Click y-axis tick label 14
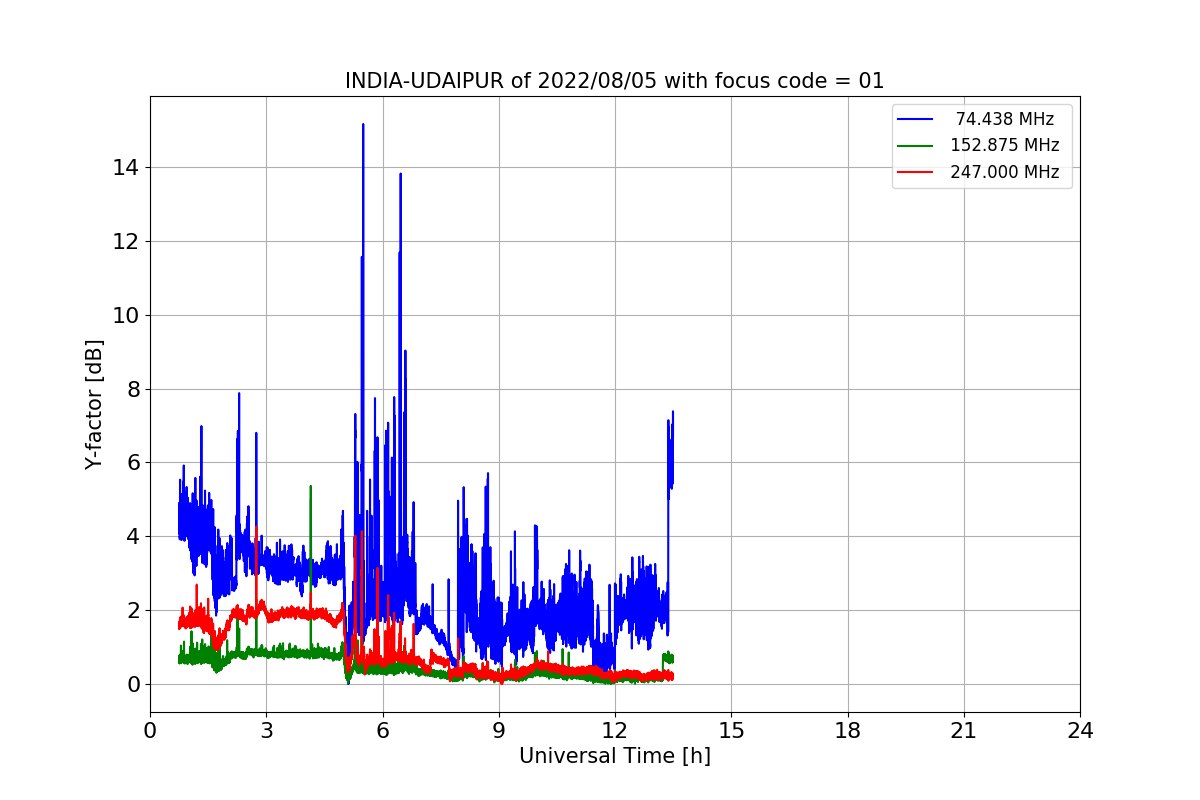This screenshot has width=1200, height=800. pos(127,167)
